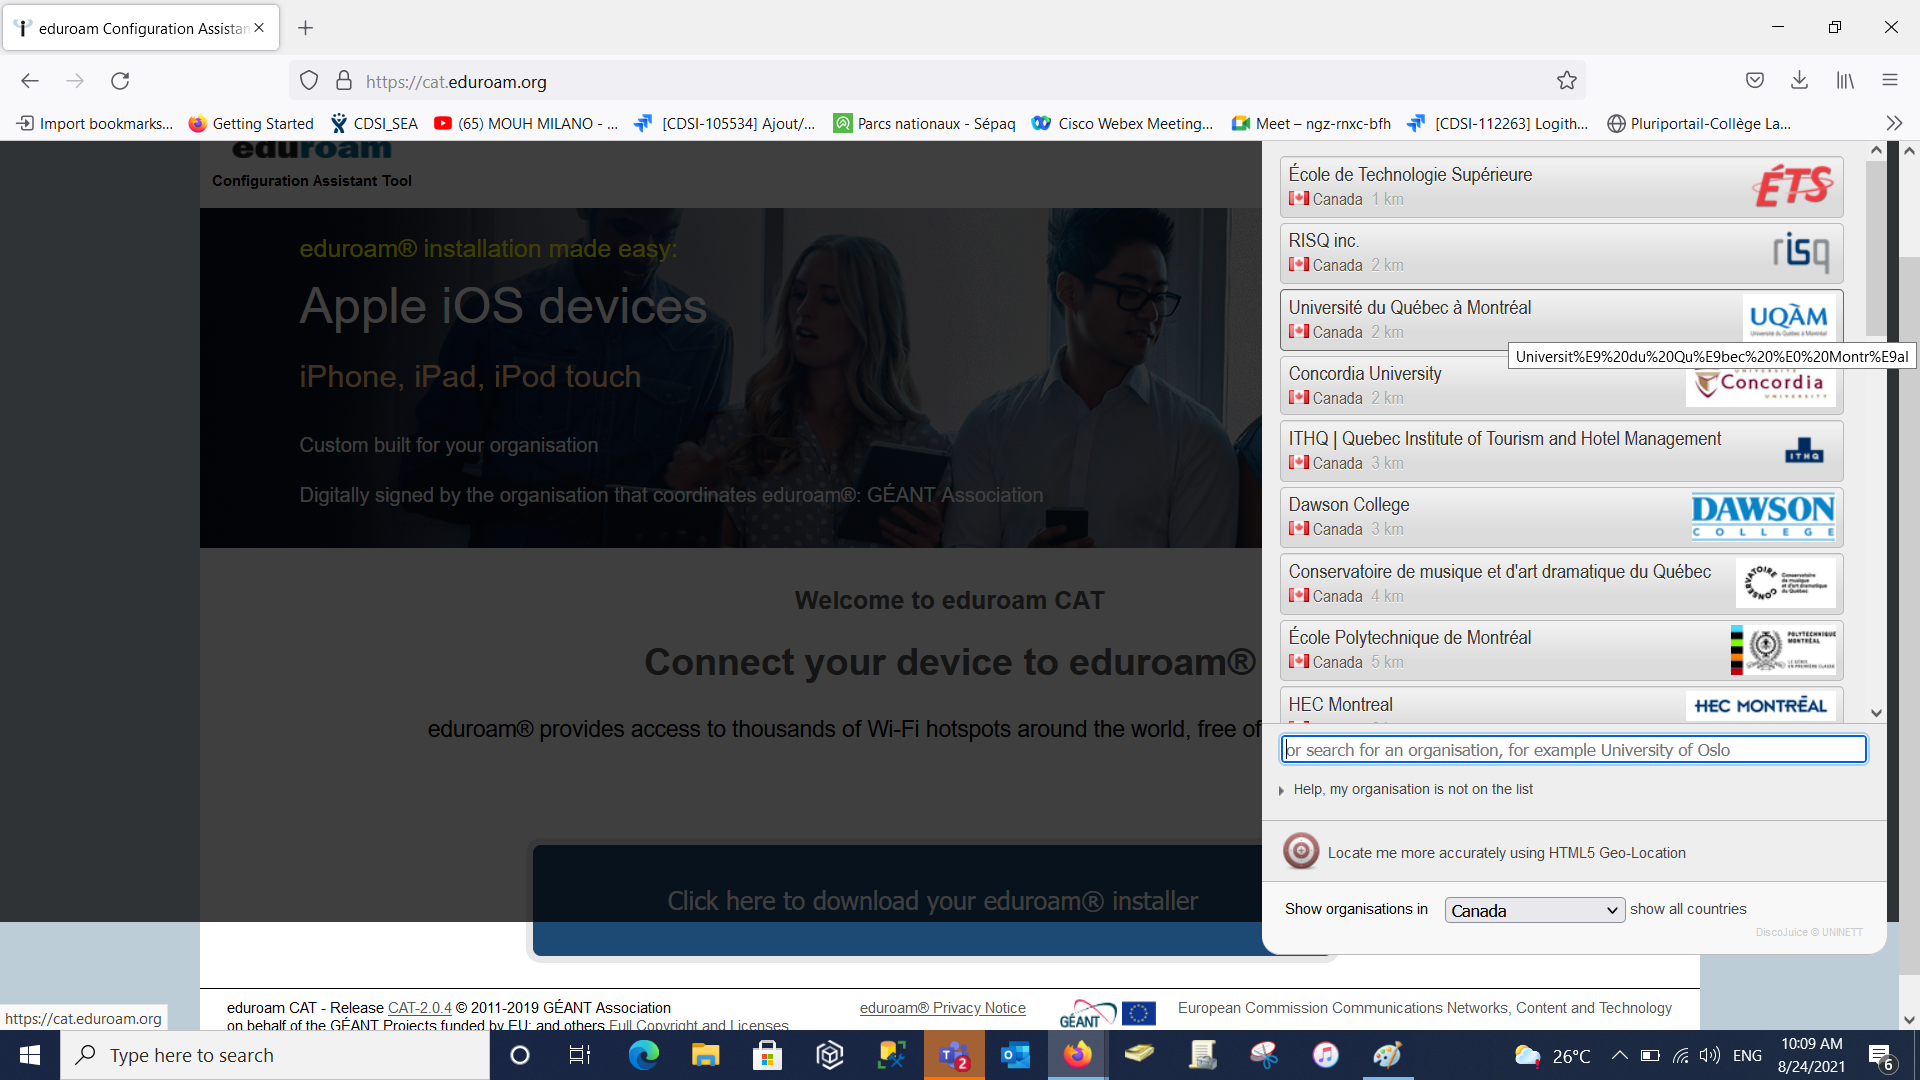Open the volume control in tray
1920x1080 pixels.
[x=1711, y=1055]
